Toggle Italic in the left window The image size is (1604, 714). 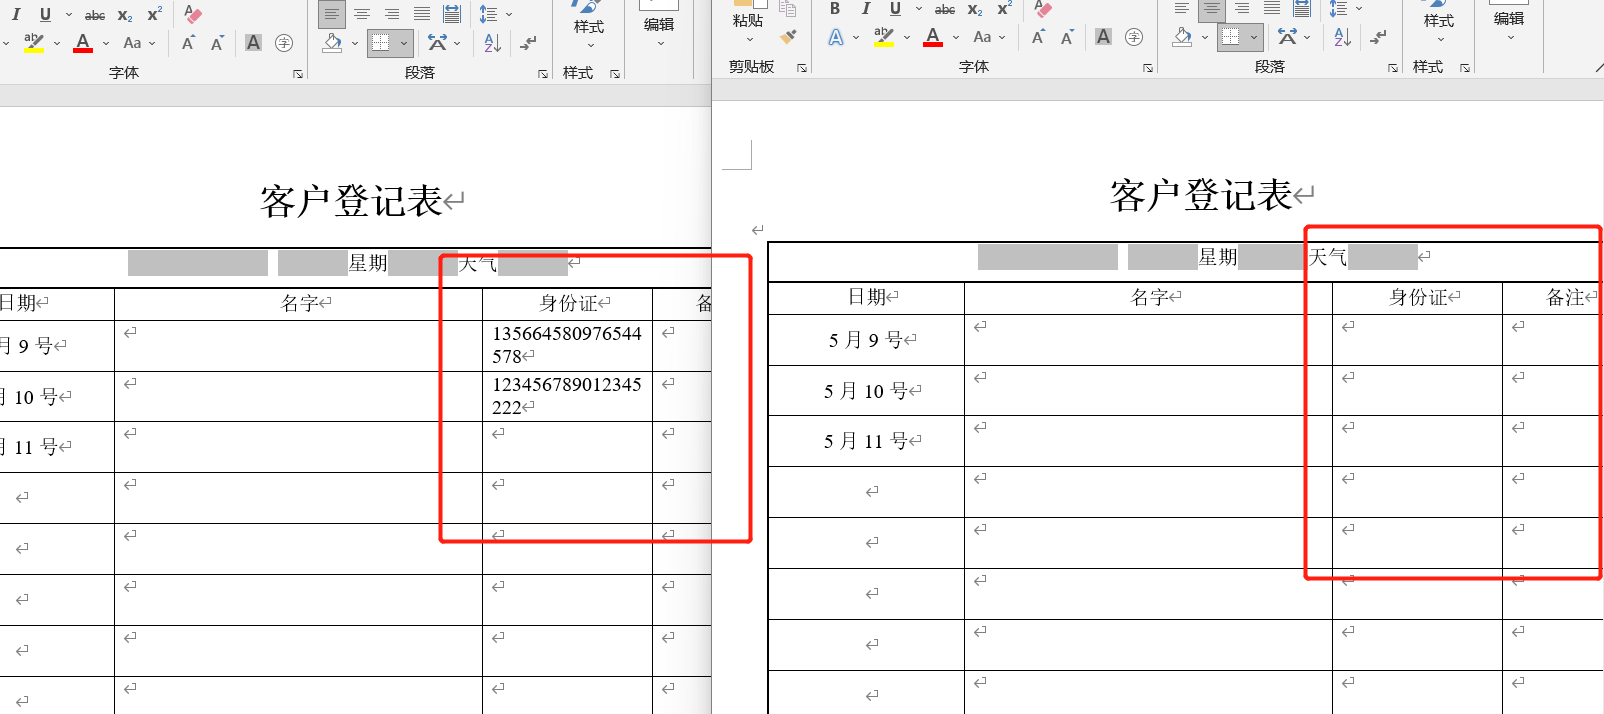click(x=16, y=14)
